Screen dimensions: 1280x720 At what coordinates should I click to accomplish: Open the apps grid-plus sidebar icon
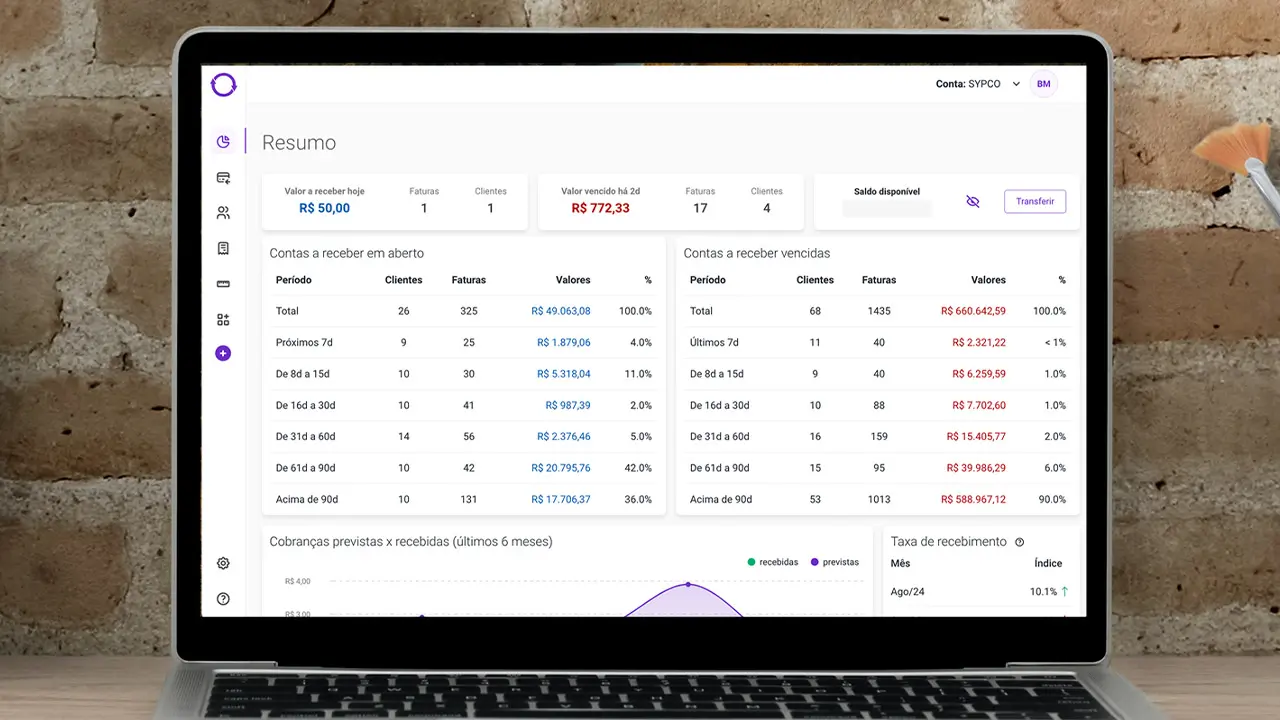coord(223,320)
